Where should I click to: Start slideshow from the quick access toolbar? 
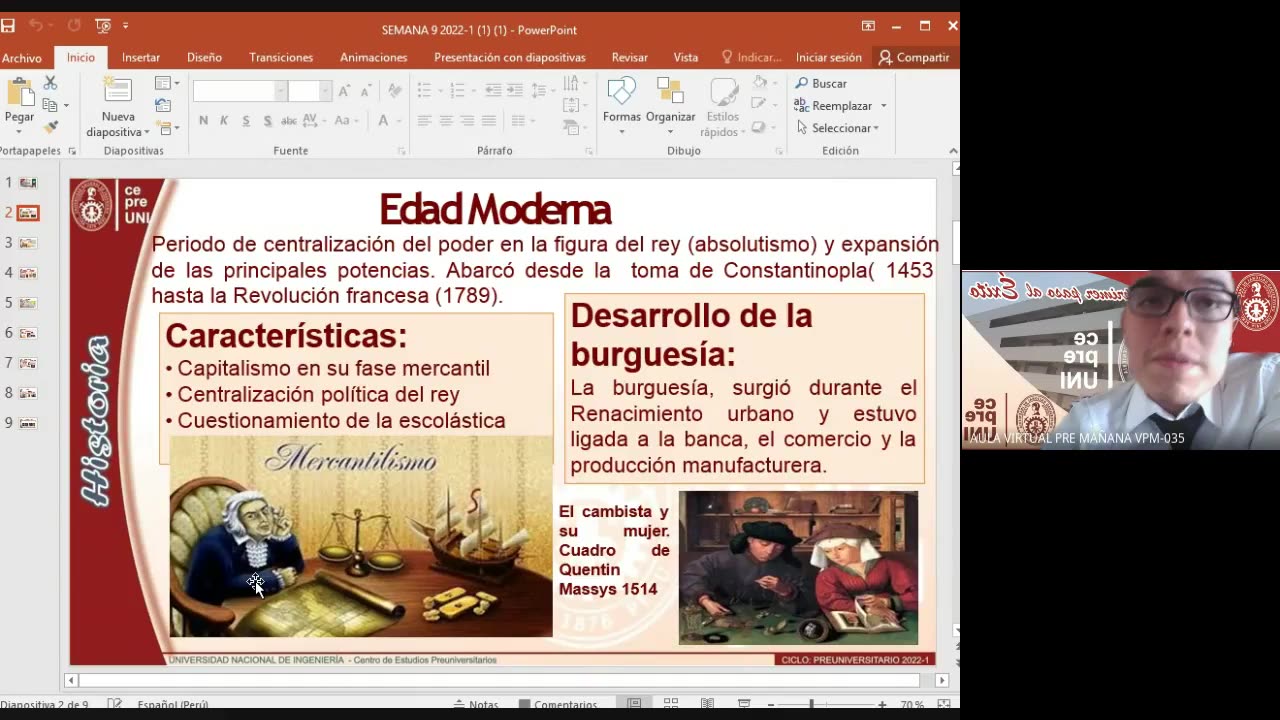coord(103,25)
